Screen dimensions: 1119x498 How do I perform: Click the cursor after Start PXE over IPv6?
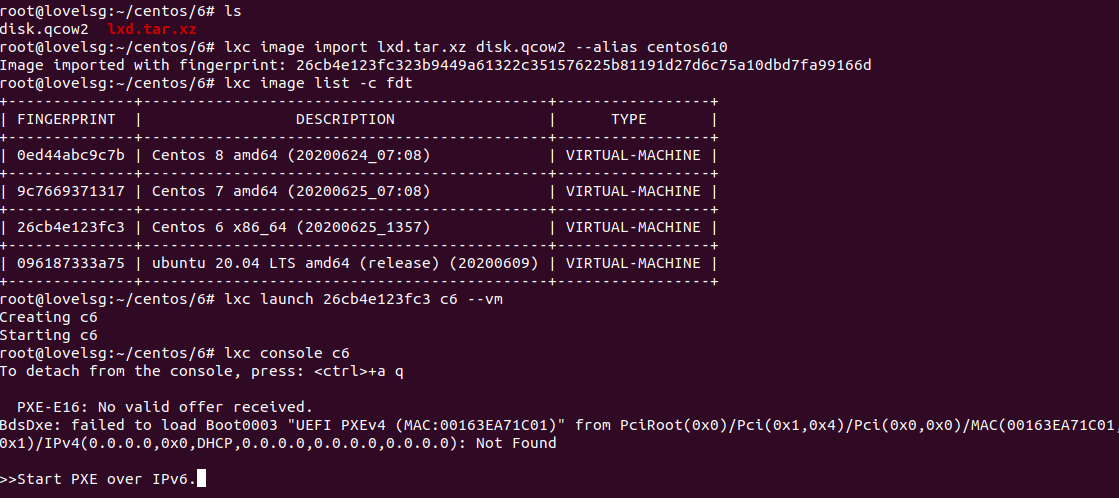[201, 478]
